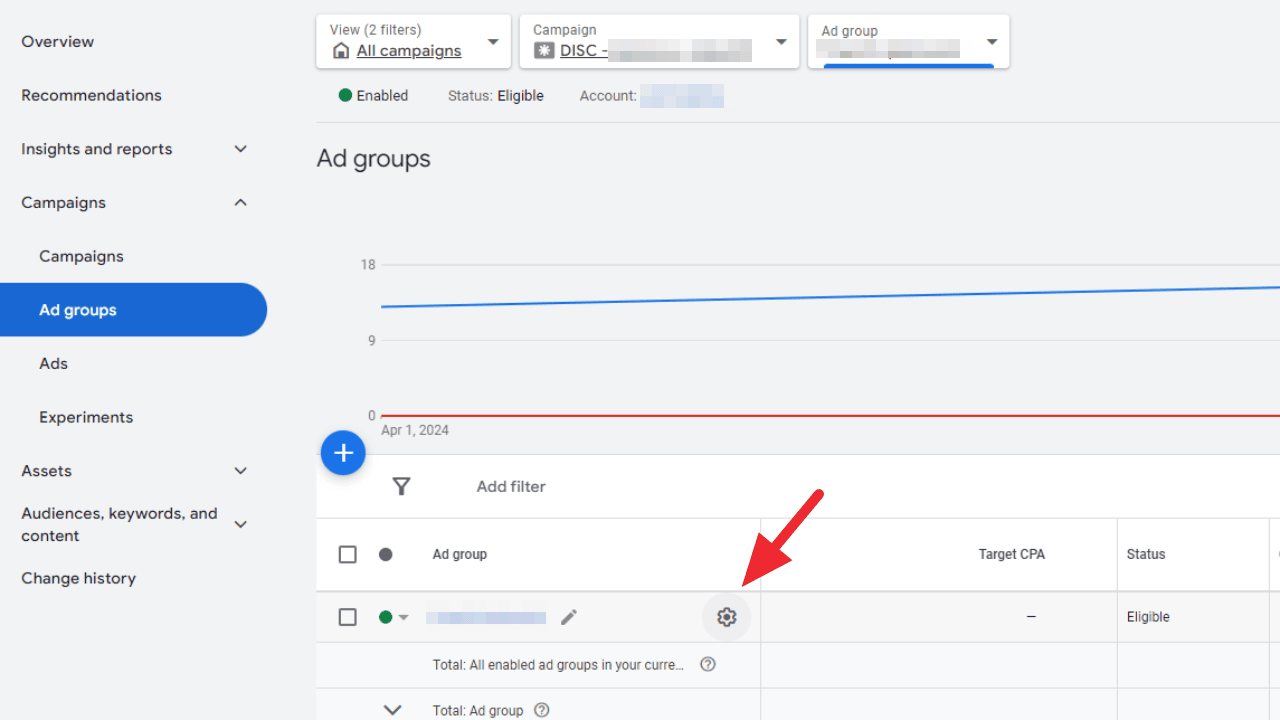This screenshot has height=720, width=1280.
Task: Click help icon beside Total: Ad group
Action: [x=542, y=710]
